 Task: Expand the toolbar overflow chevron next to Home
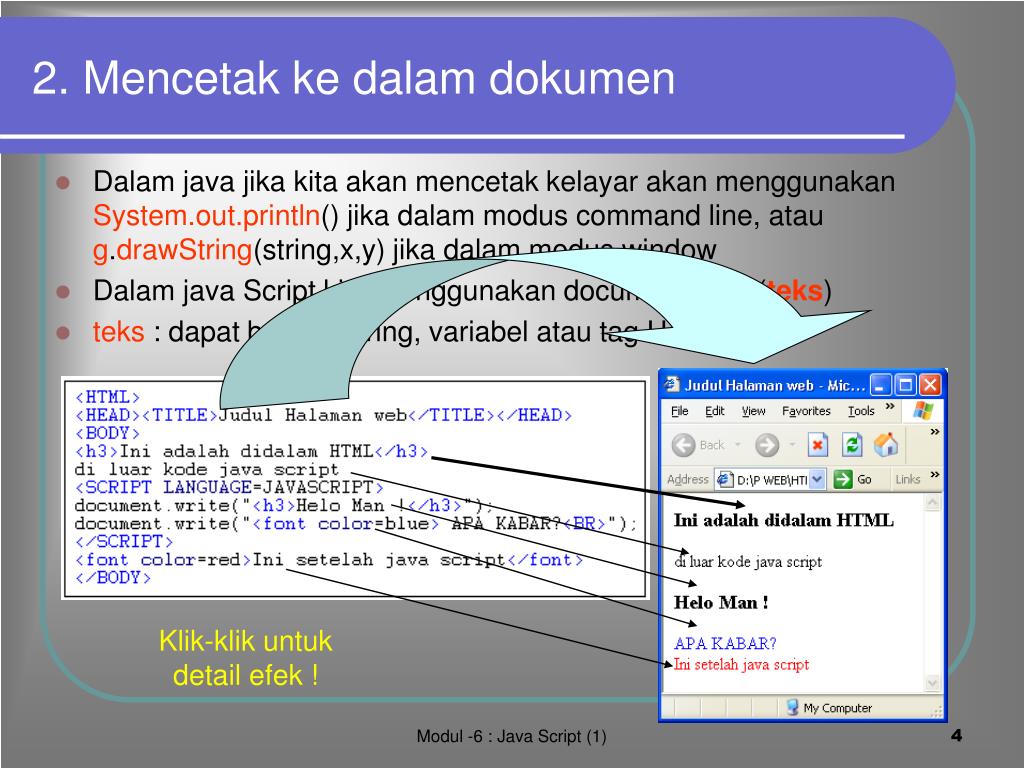click(x=935, y=432)
